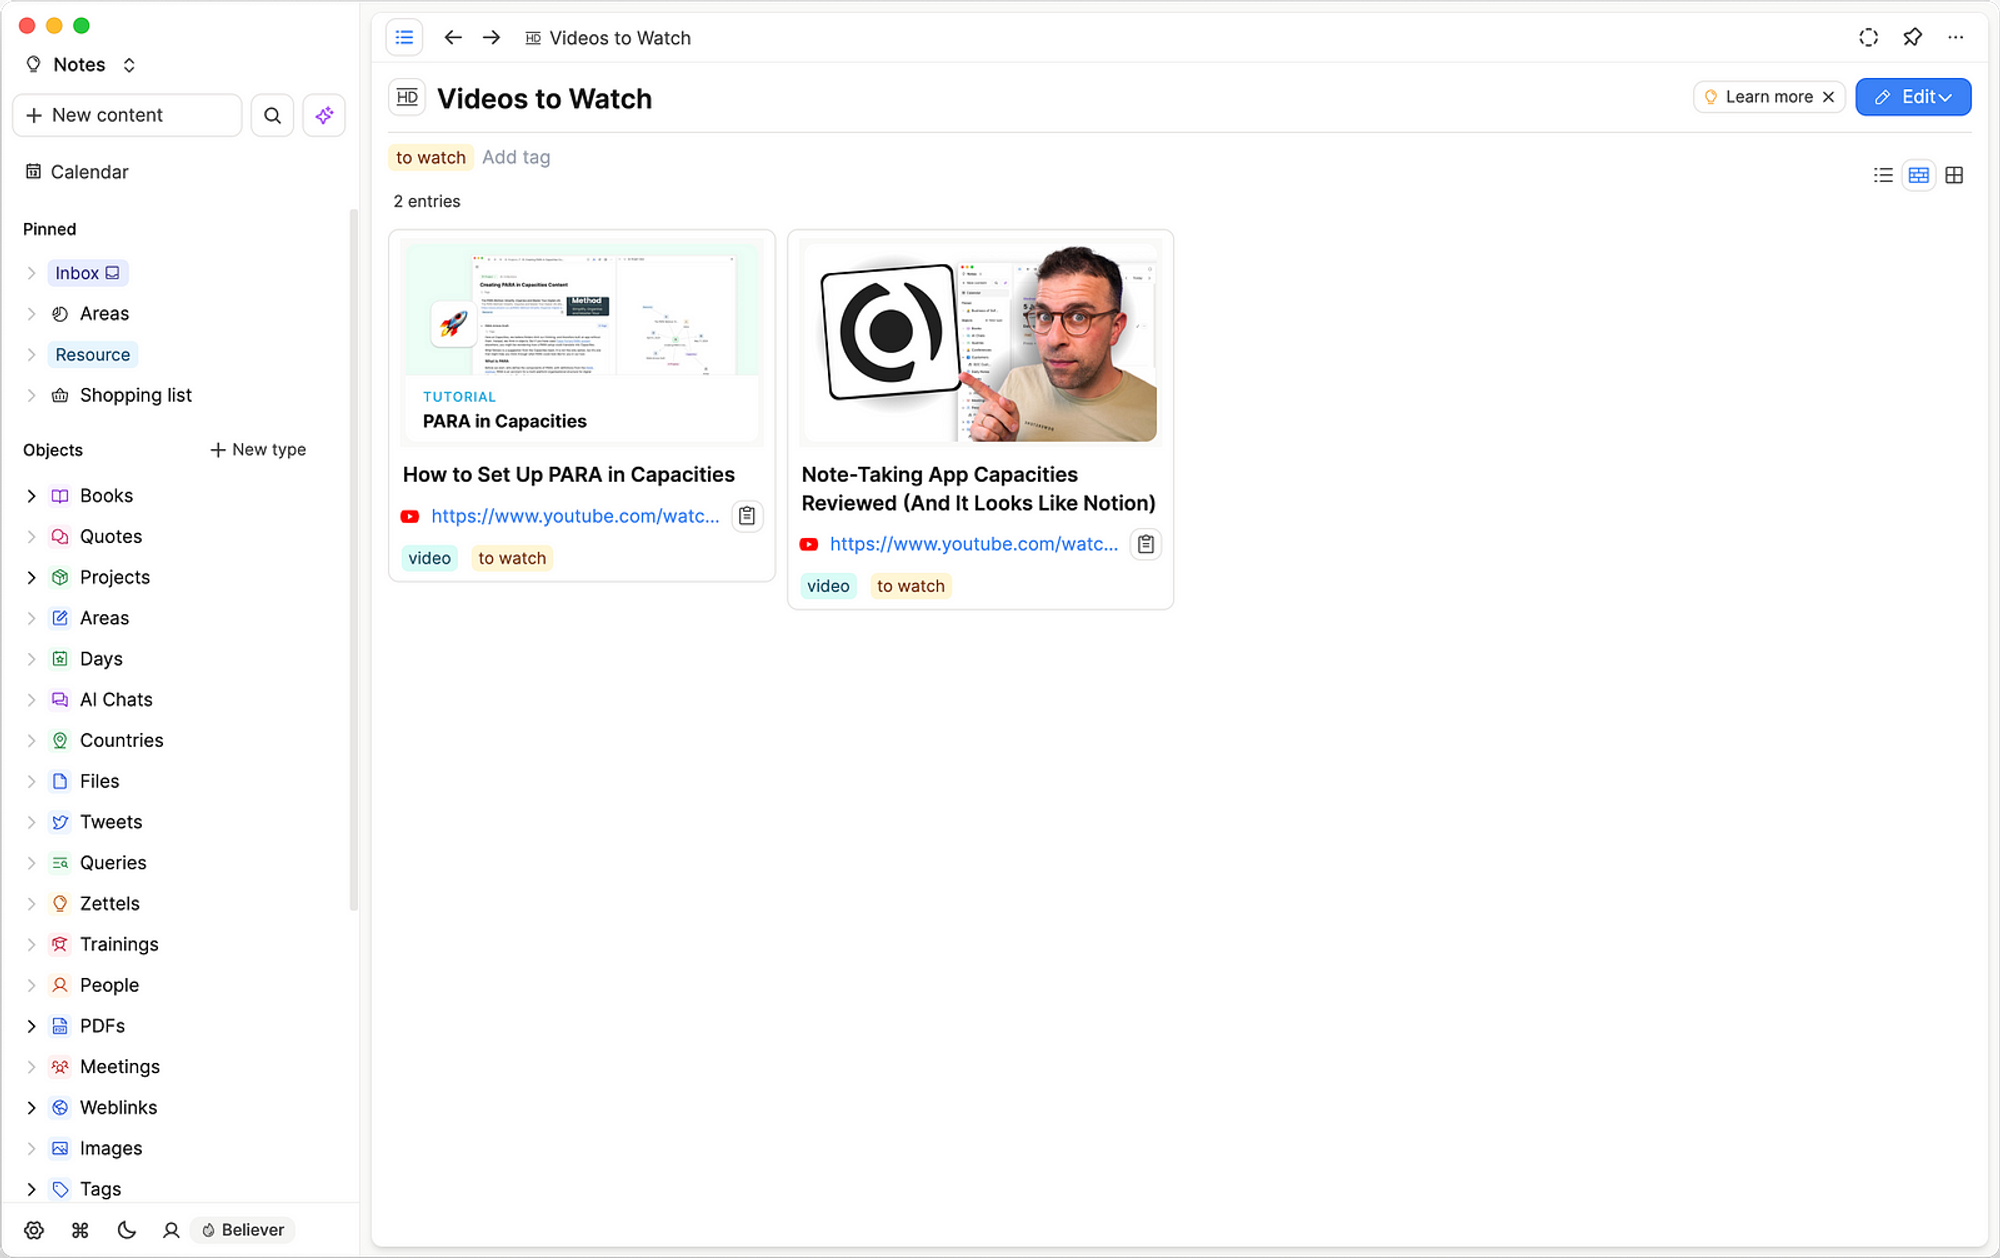Copy link of How to Set Up PARA video
2000x1258 pixels.
point(747,516)
